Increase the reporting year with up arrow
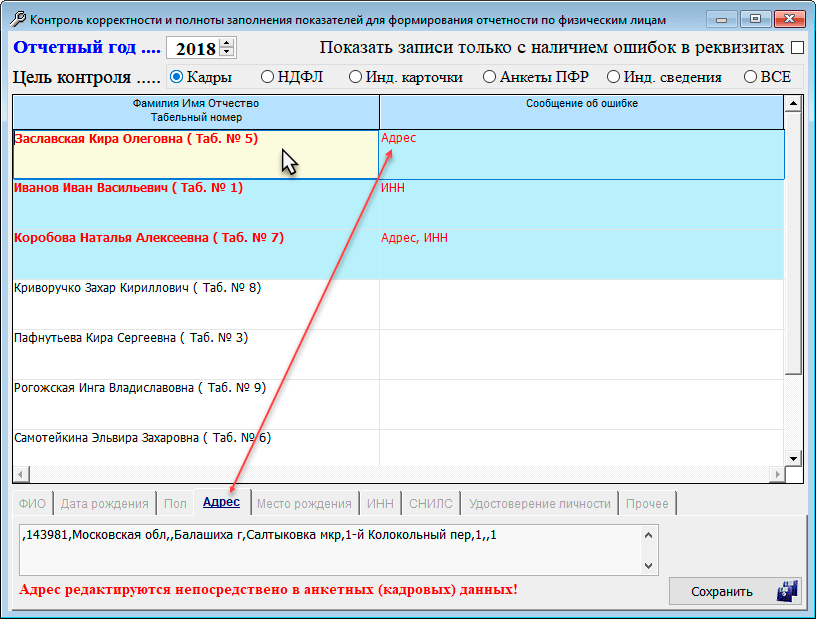Screen dimensions: 816x619 [x=227, y=43]
